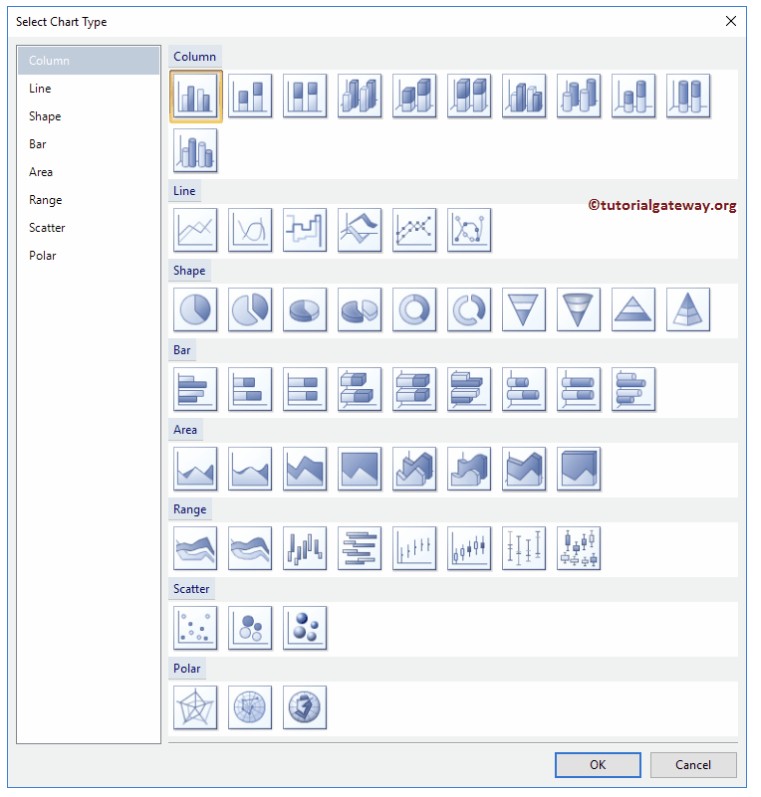Select the basic Column chart icon
This screenshot has width=761, height=797.
tap(195, 96)
